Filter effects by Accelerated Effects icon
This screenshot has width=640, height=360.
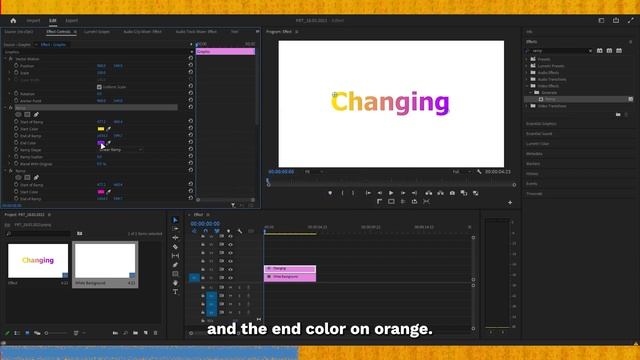(600, 51)
